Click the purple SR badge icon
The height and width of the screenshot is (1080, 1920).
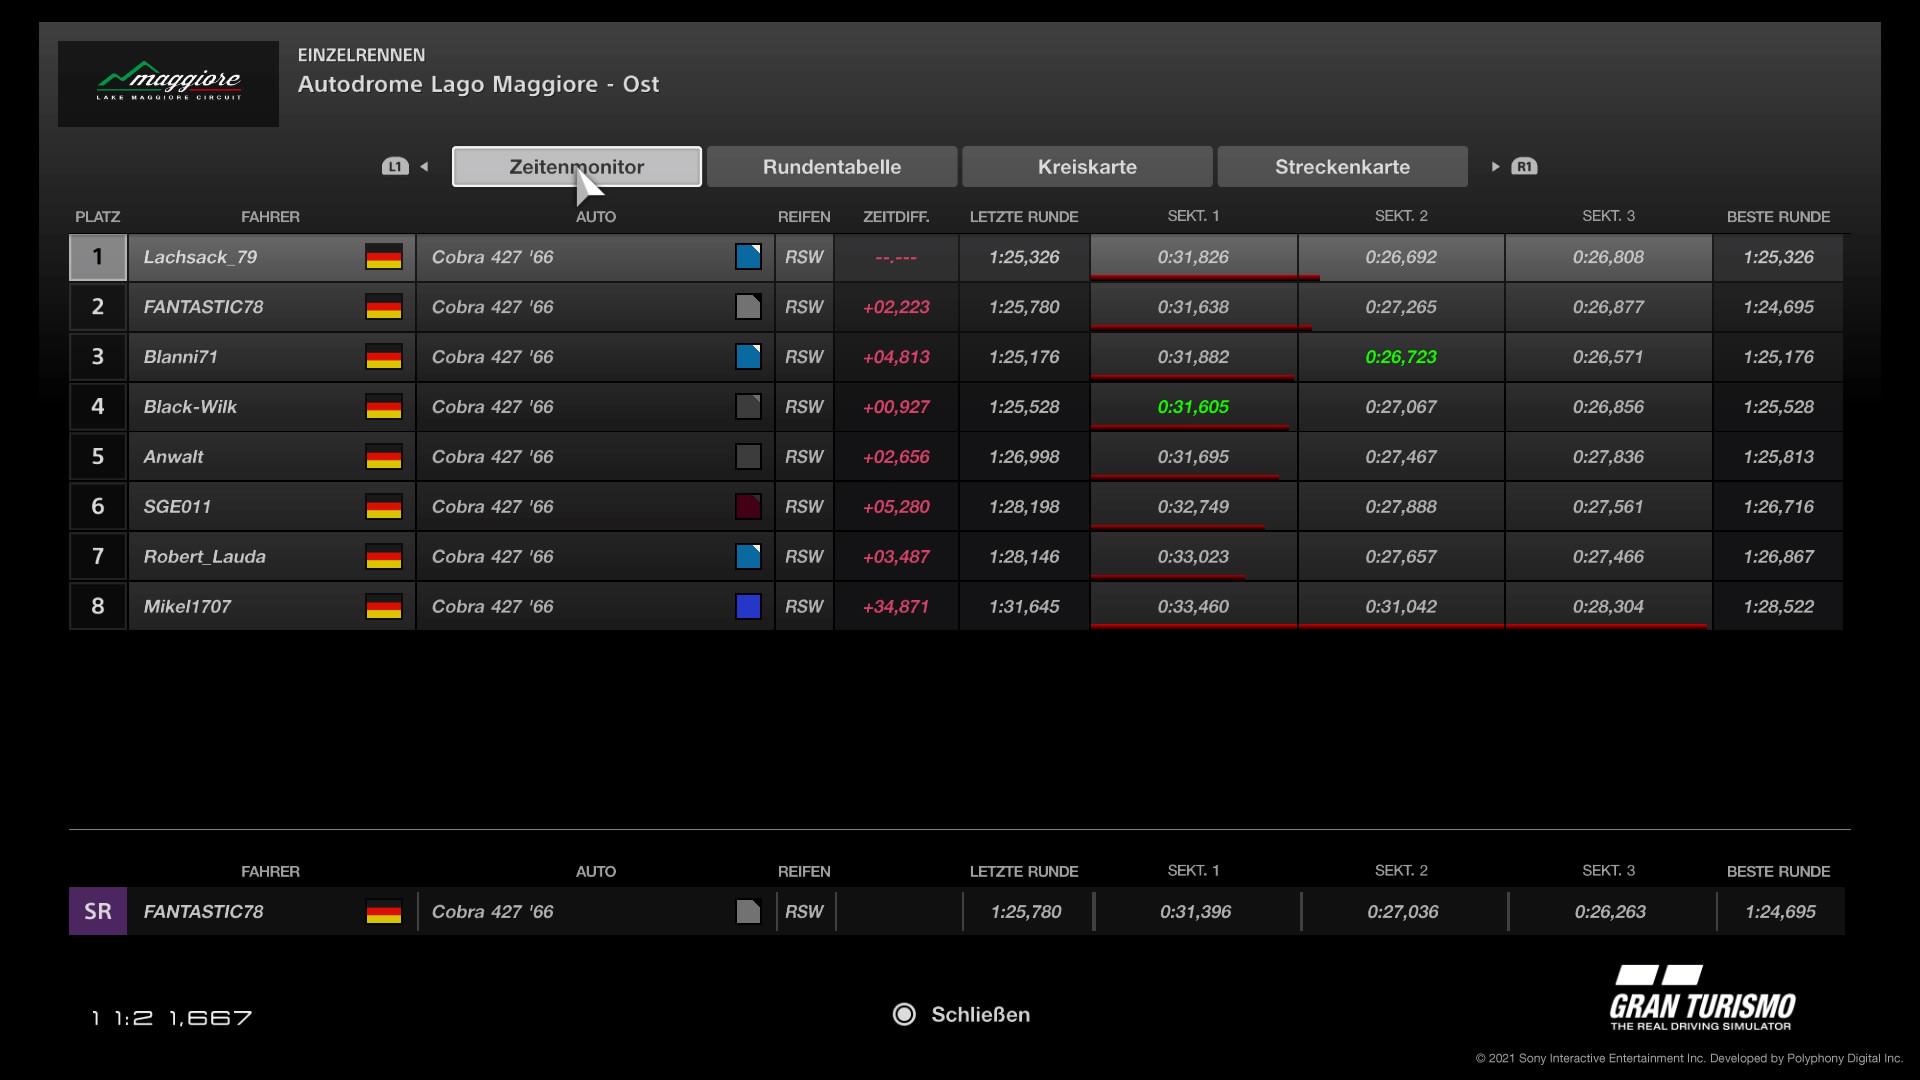98,912
